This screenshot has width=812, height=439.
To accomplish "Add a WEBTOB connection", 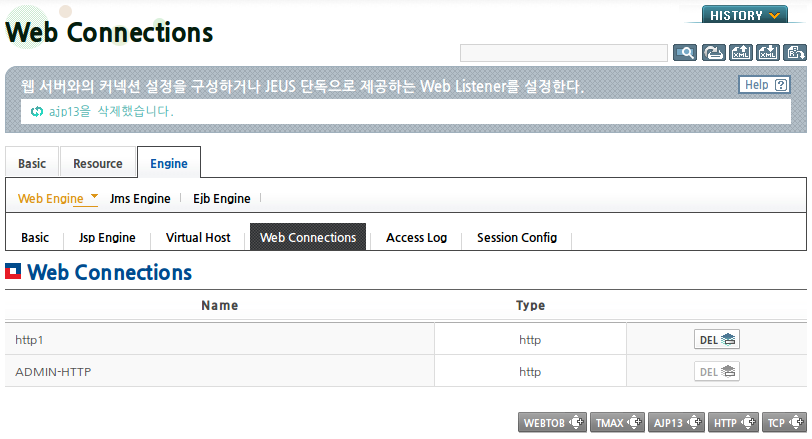I will tap(553, 422).
